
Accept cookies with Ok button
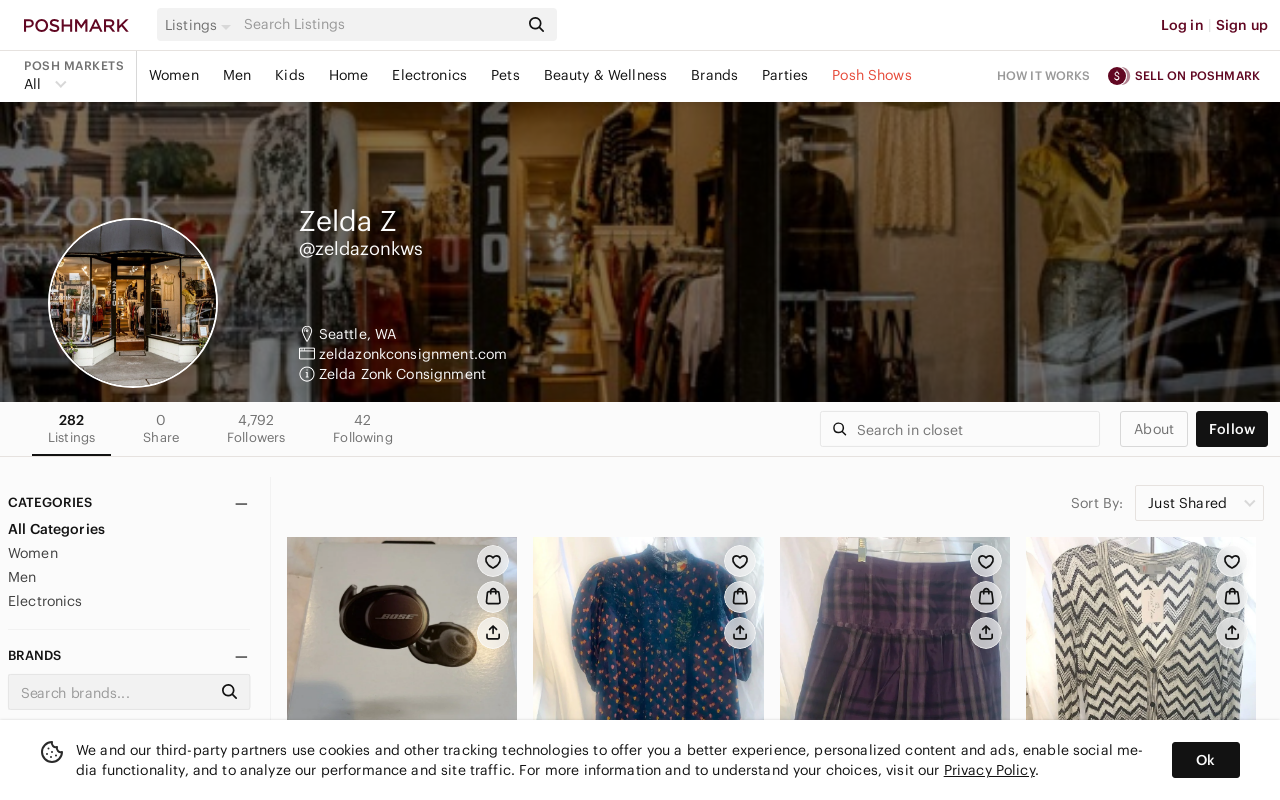[1206, 760]
